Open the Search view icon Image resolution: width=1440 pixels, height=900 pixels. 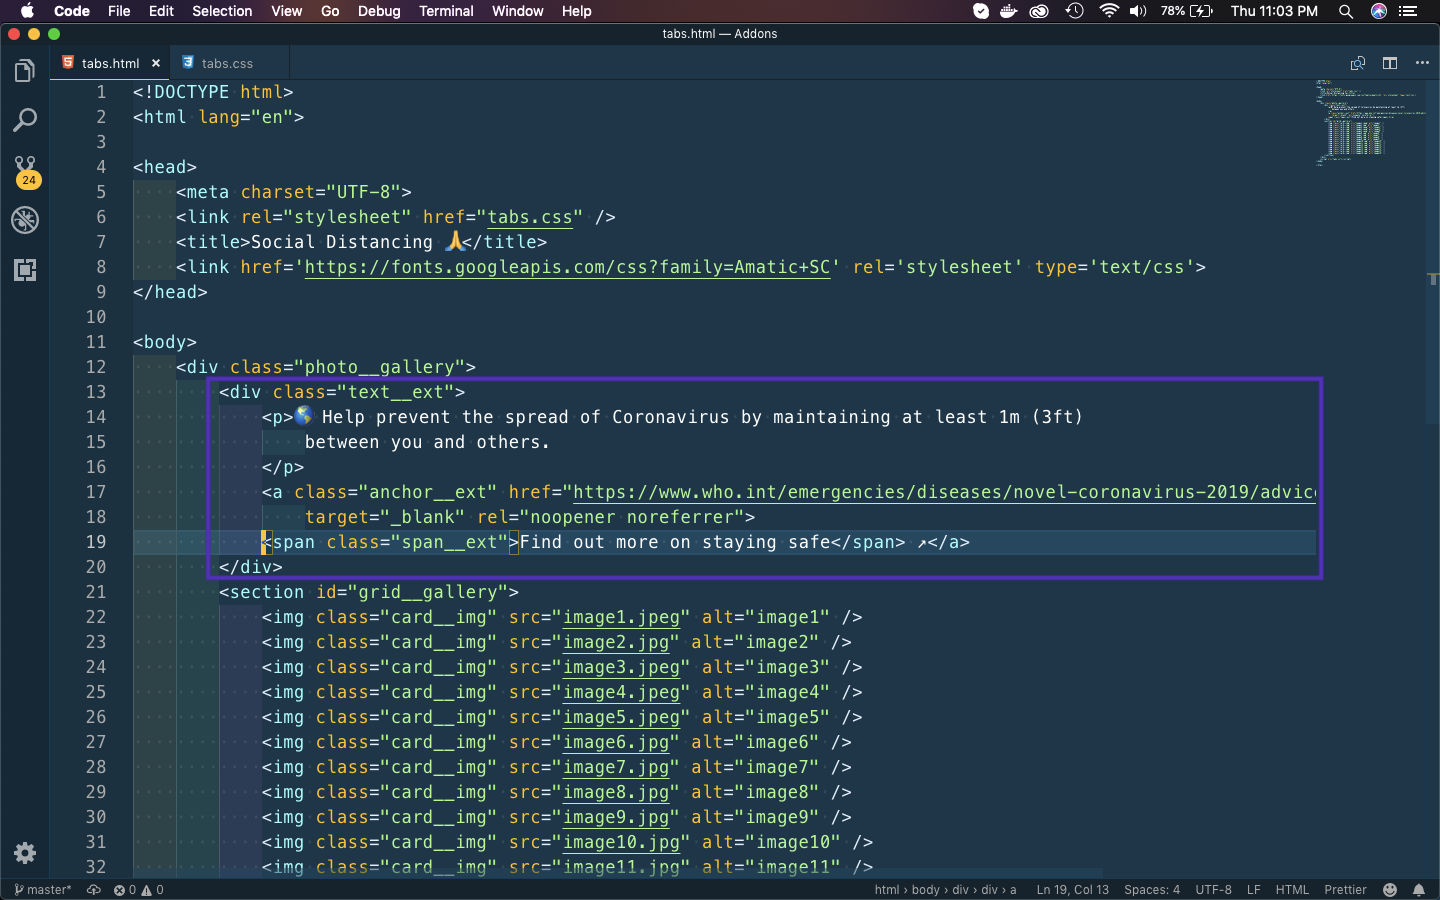click(25, 121)
